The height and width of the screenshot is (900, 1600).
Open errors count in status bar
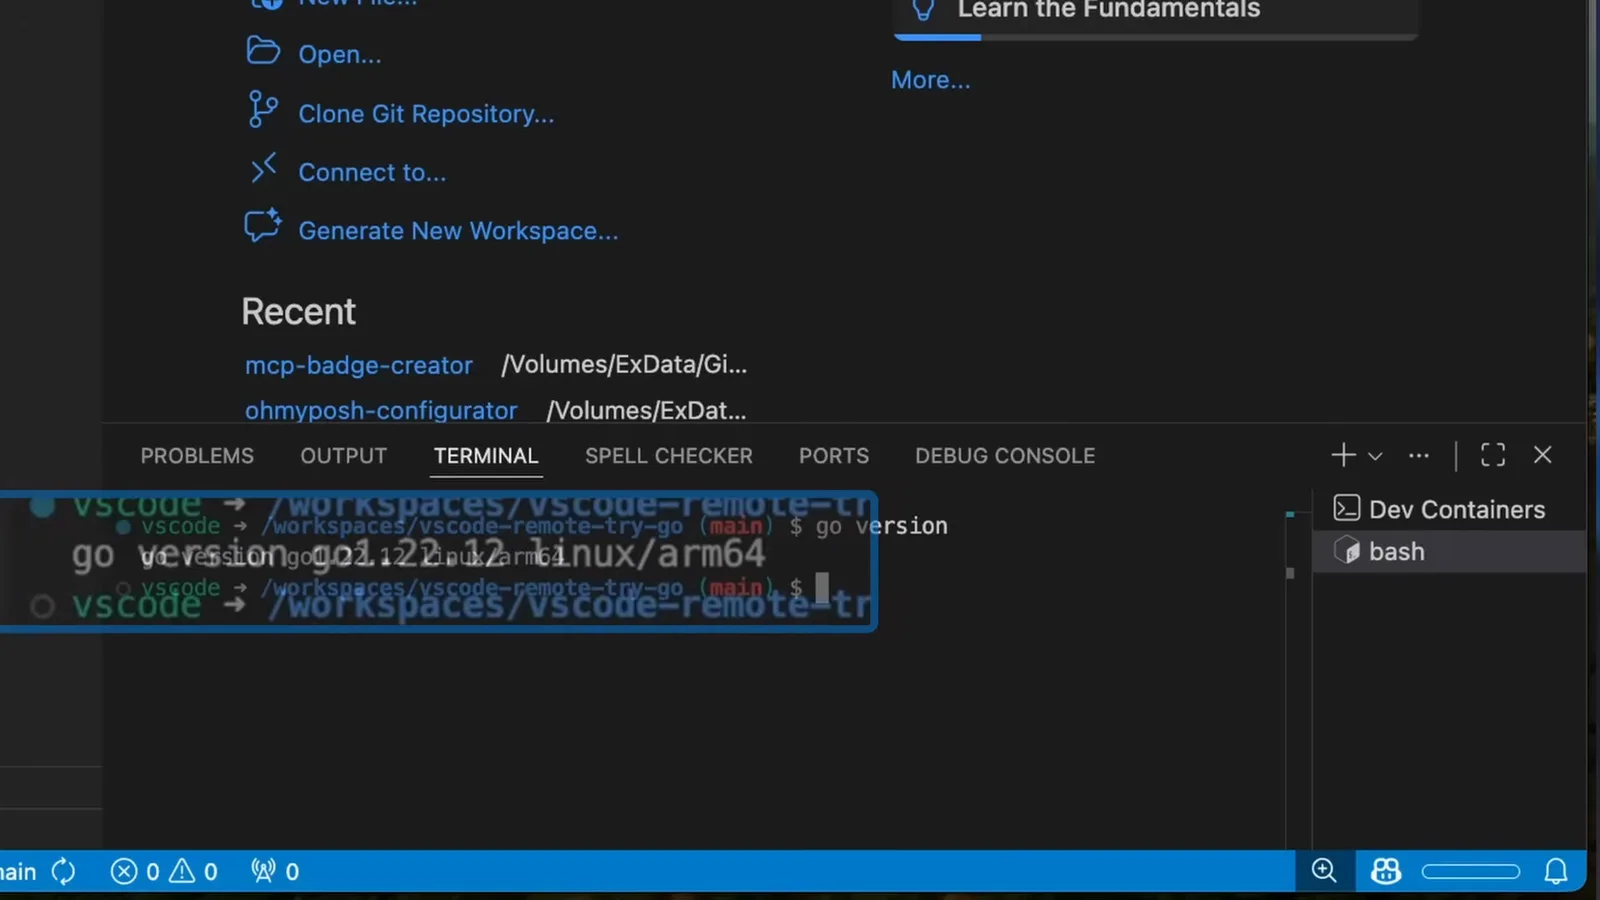click(135, 872)
